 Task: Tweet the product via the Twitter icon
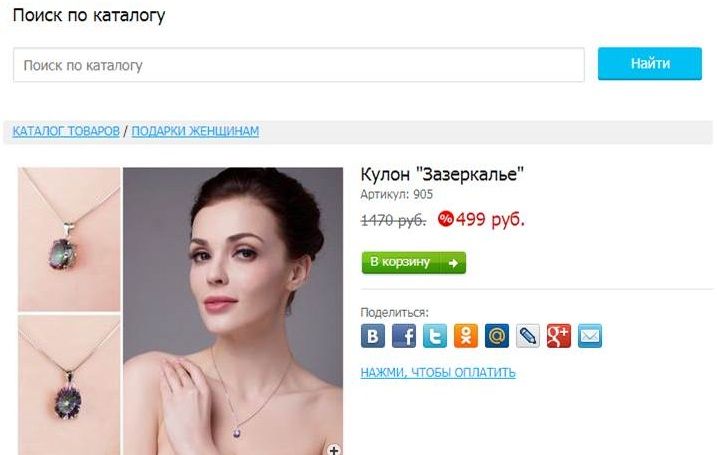pyautogui.click(x=435, y=336)
